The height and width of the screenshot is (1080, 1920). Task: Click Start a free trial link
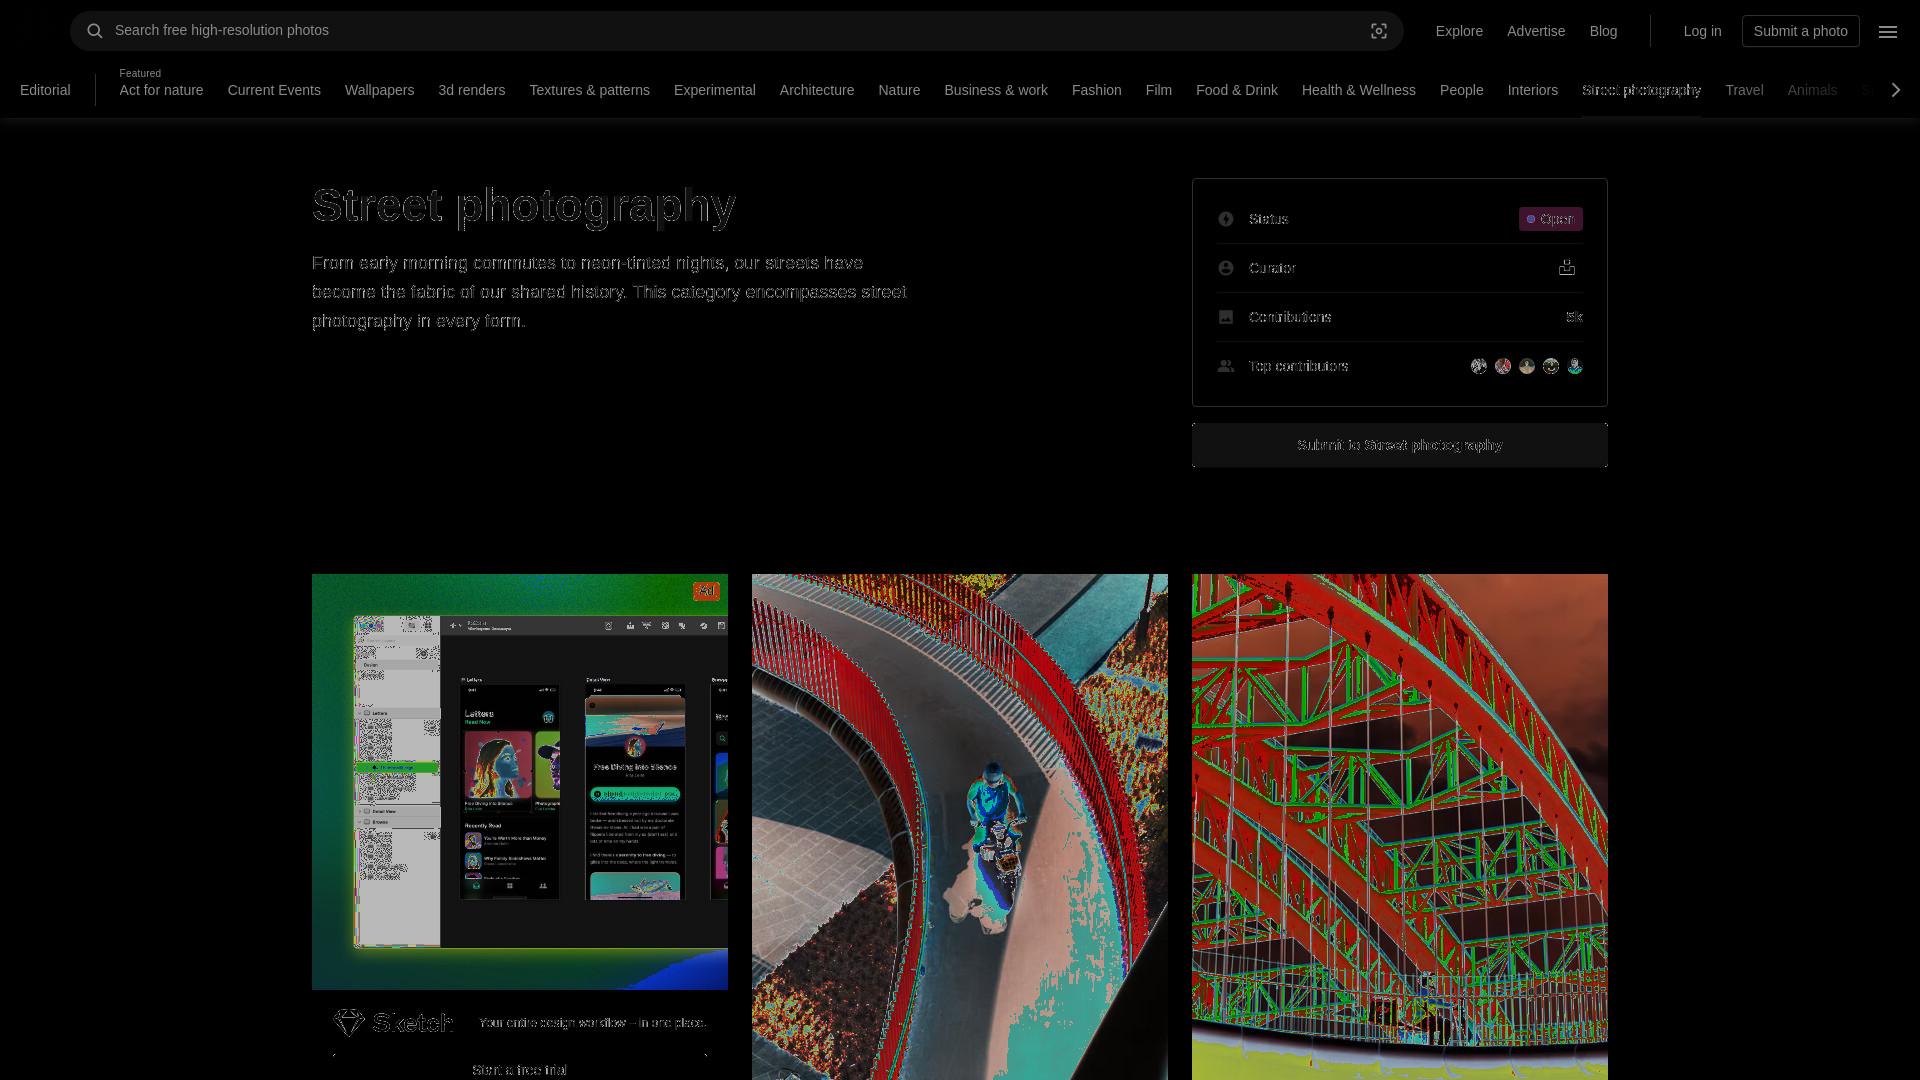coord(519,1070)
